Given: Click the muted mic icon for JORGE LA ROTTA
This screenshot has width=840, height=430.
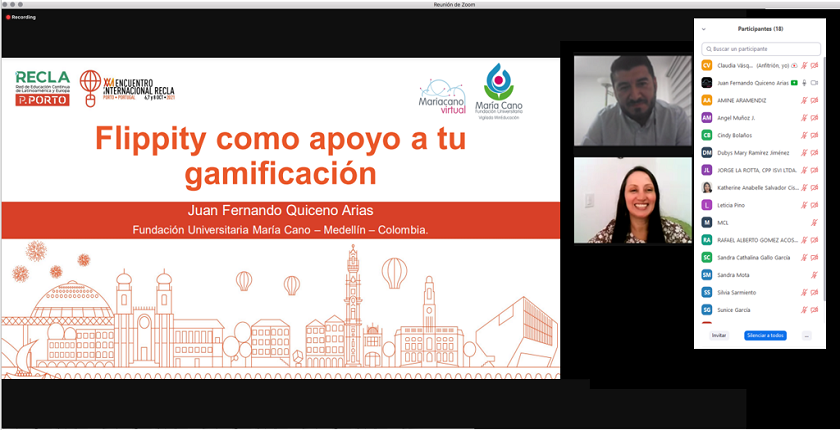Looking at the screenshot, I should tap(804, 170).
